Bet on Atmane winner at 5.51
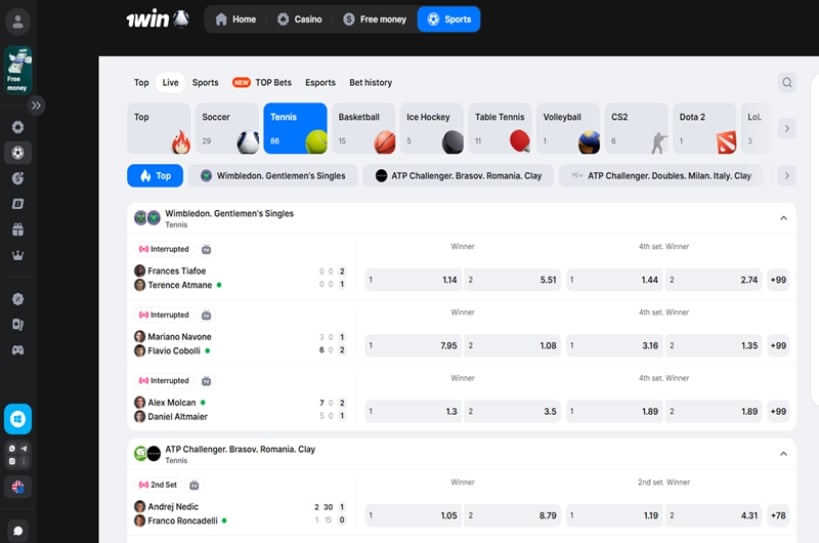The height and width of the screenshot is (543, 819). [x=512, y=280]
